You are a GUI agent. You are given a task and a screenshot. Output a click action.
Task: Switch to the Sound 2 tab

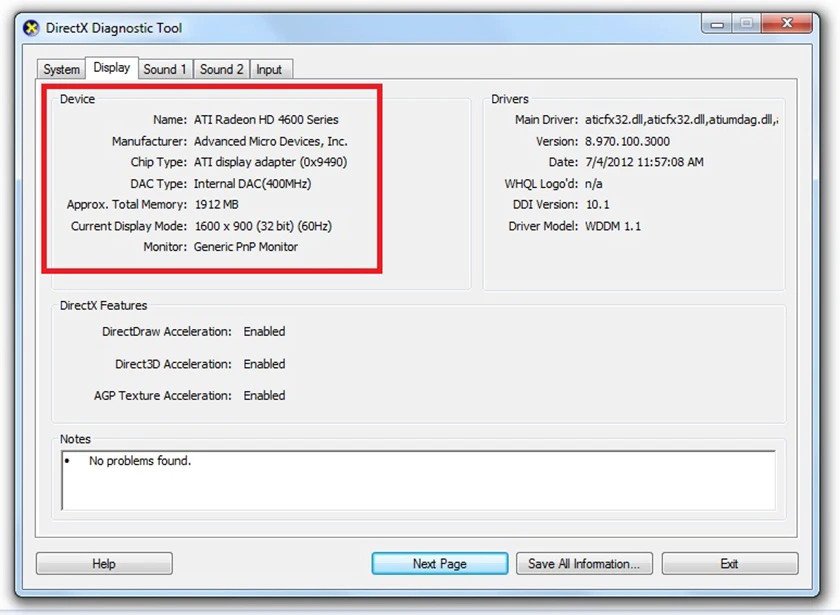click(x=221, y=69)
